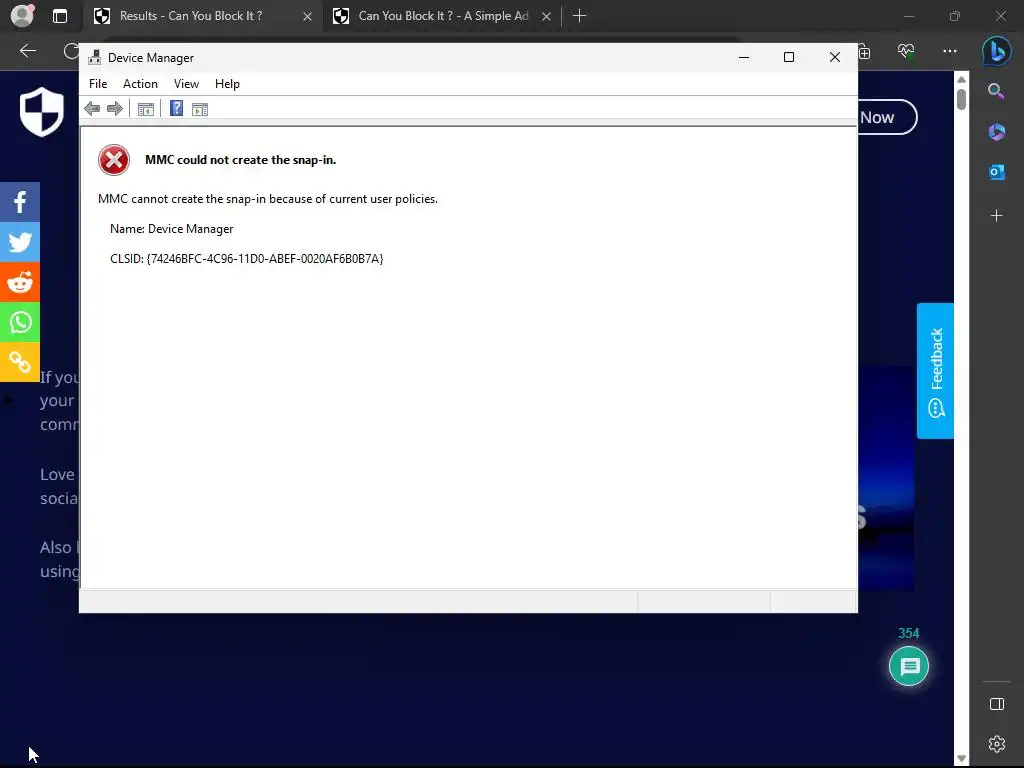The image size is (1024, 768).
Task: Click the shield site logo
Action: (42, 112)
